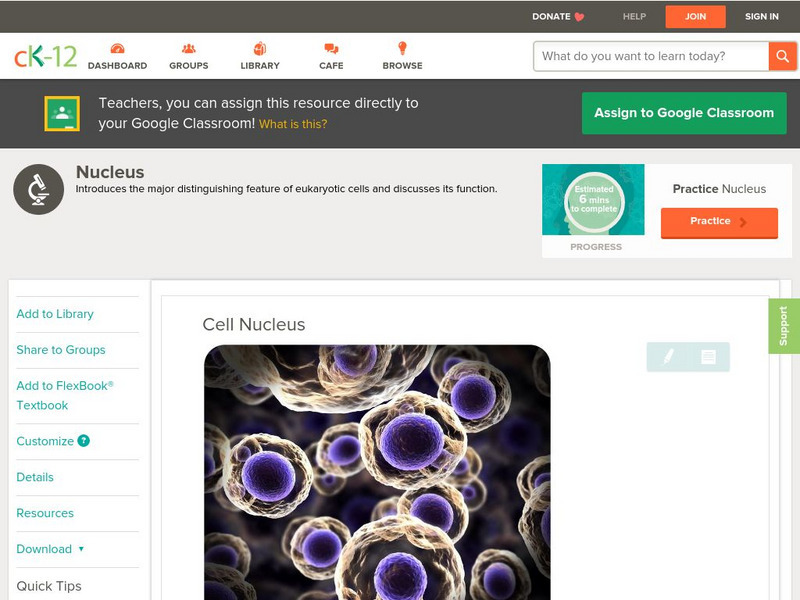The image size is (800, 600).
Task: Open the Dashboard from the top navigation
Action: (x=119, y=55)
